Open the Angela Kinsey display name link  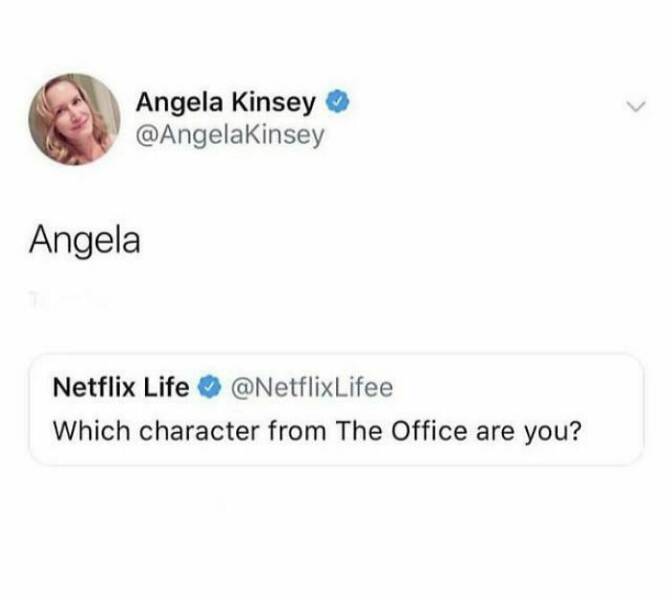tap(226, 102)
